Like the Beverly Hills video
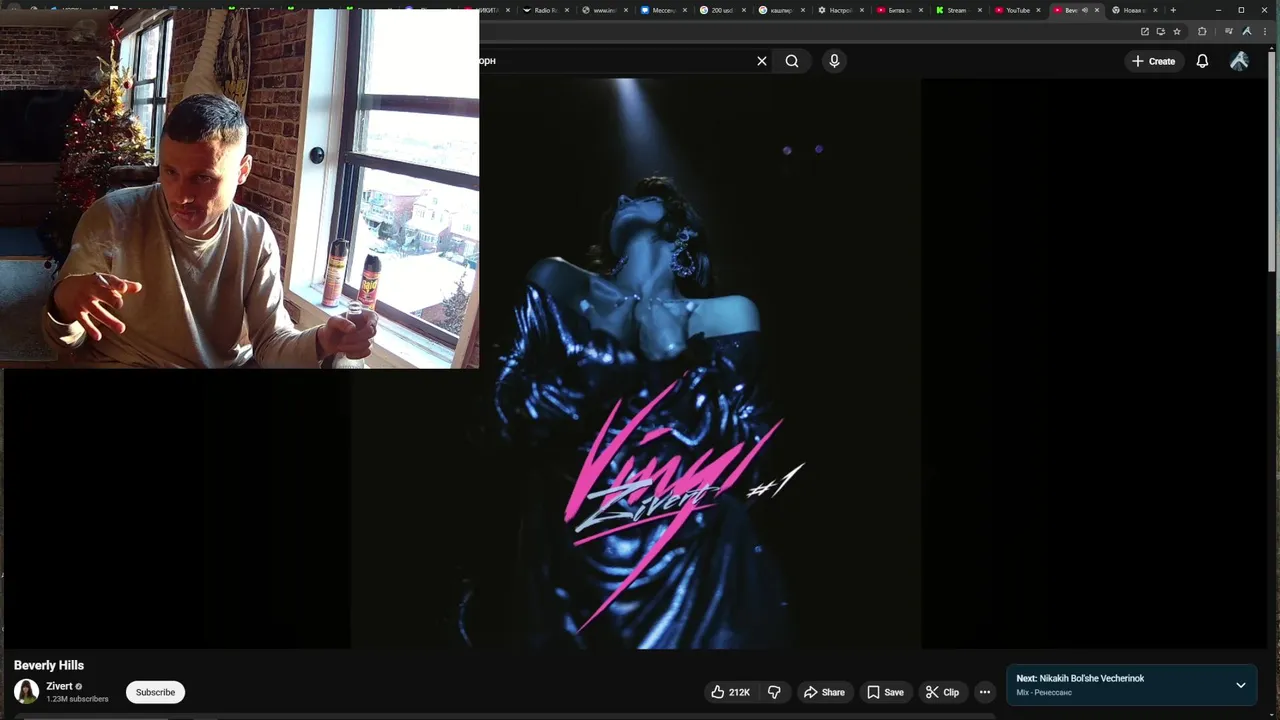Image resolution: width=1280 pixels, height=720 pixels. pos(730,692)
